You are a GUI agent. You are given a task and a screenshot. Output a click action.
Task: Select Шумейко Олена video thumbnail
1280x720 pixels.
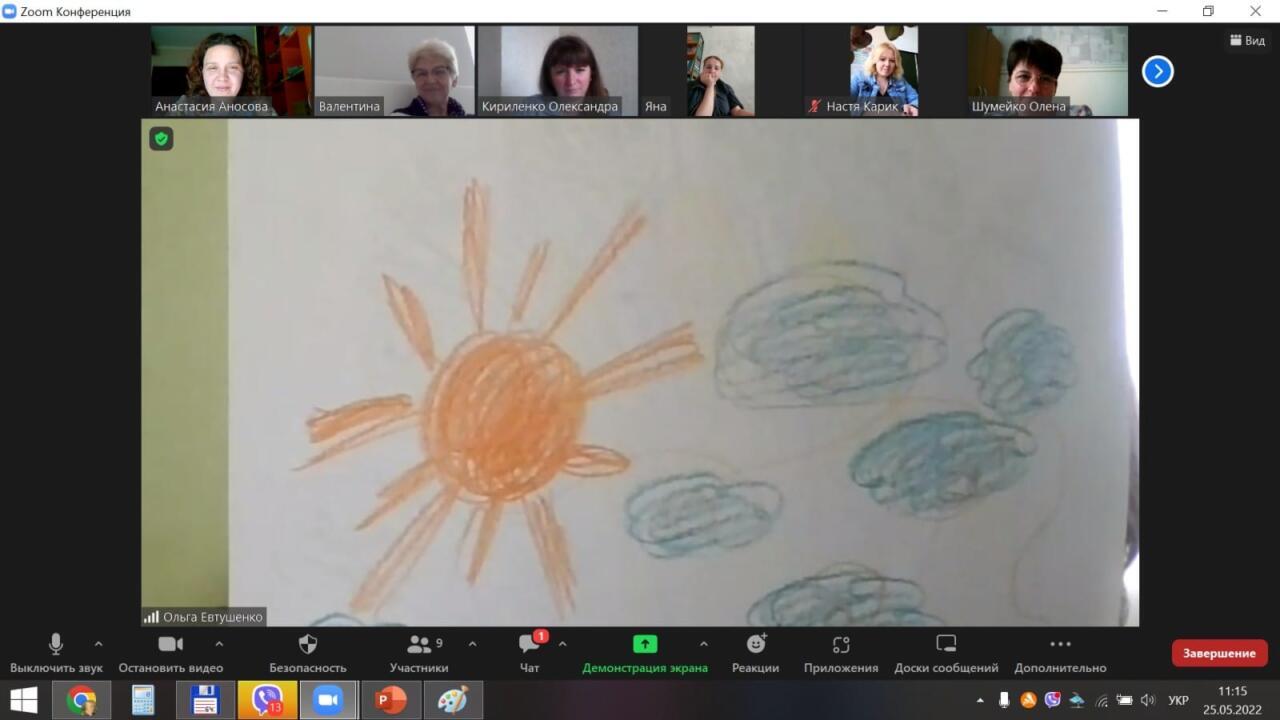1047,71
